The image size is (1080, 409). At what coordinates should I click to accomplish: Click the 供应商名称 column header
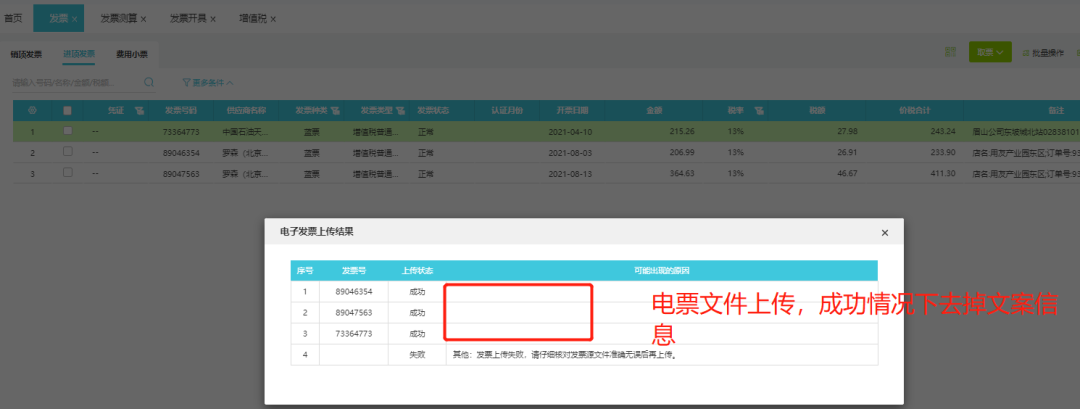(246, 110)
